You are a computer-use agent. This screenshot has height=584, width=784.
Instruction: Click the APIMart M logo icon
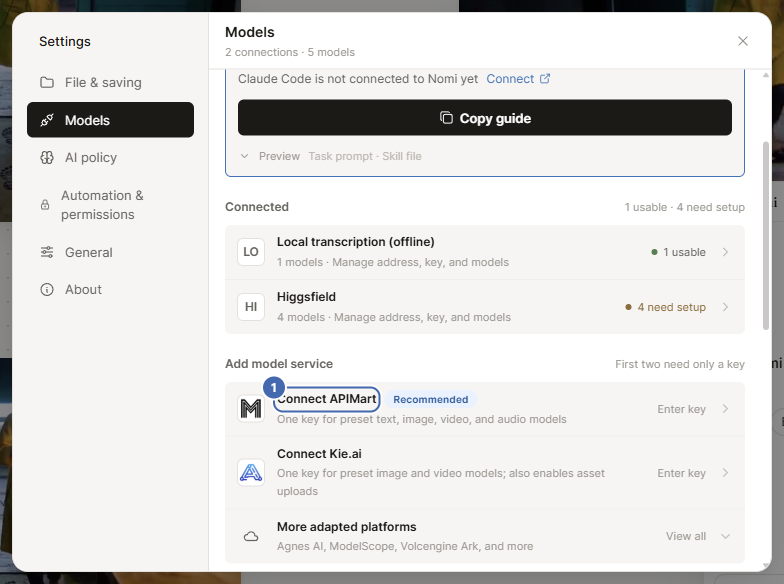pyautogui.click(x=251, y=409)
